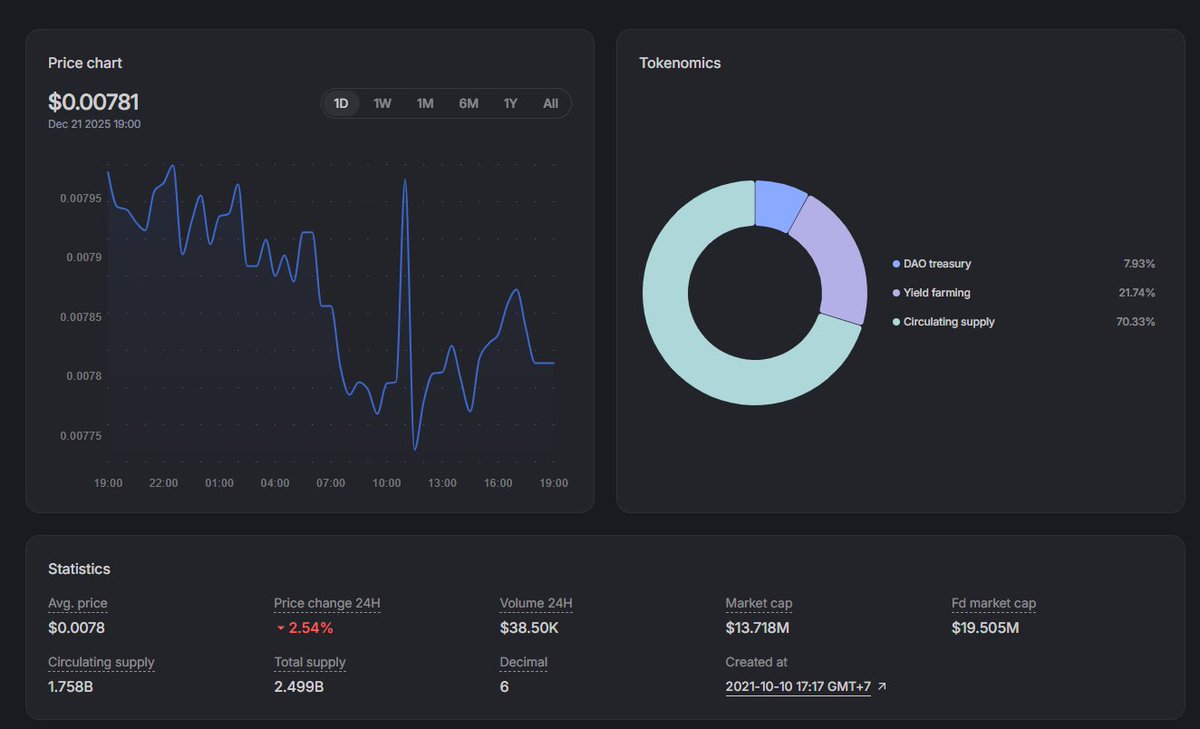Image resolution: width=1200 pixels, height=729 pixels.
Task: Click the 04:00 x-axis label
Action: (x=275, y=483)
